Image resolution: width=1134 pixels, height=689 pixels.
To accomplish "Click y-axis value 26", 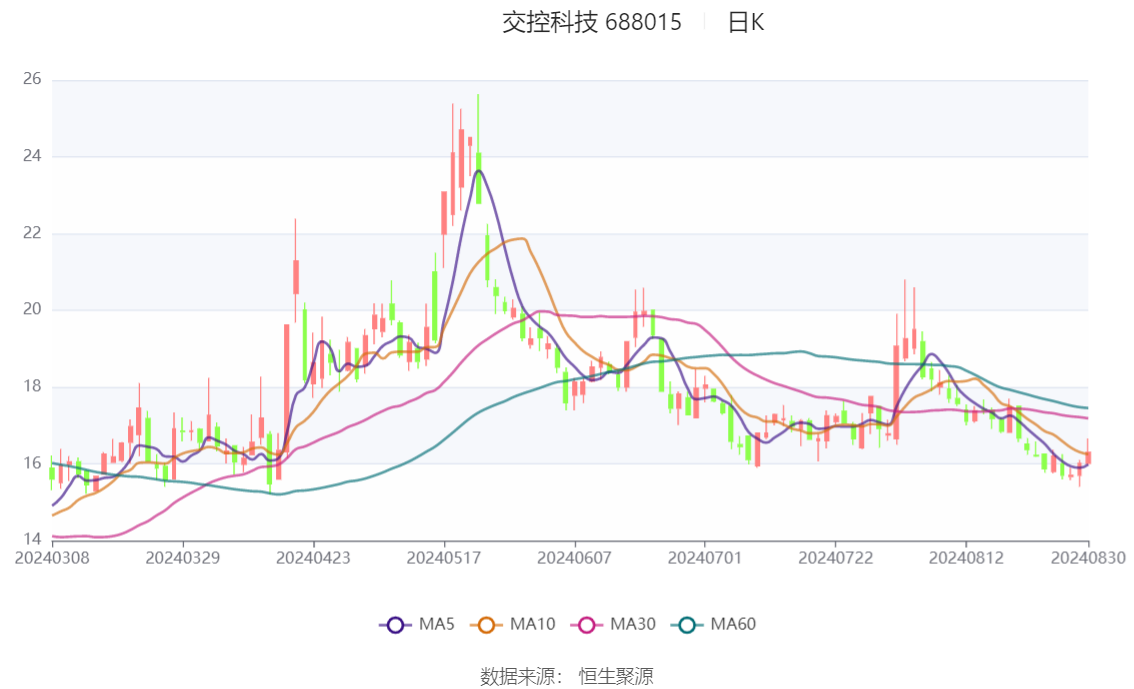I will pos(32,79).
